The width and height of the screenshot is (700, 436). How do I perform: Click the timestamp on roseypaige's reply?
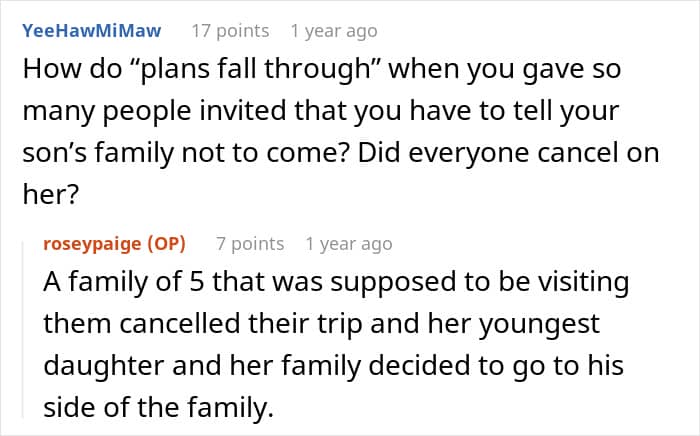(349, 244)
